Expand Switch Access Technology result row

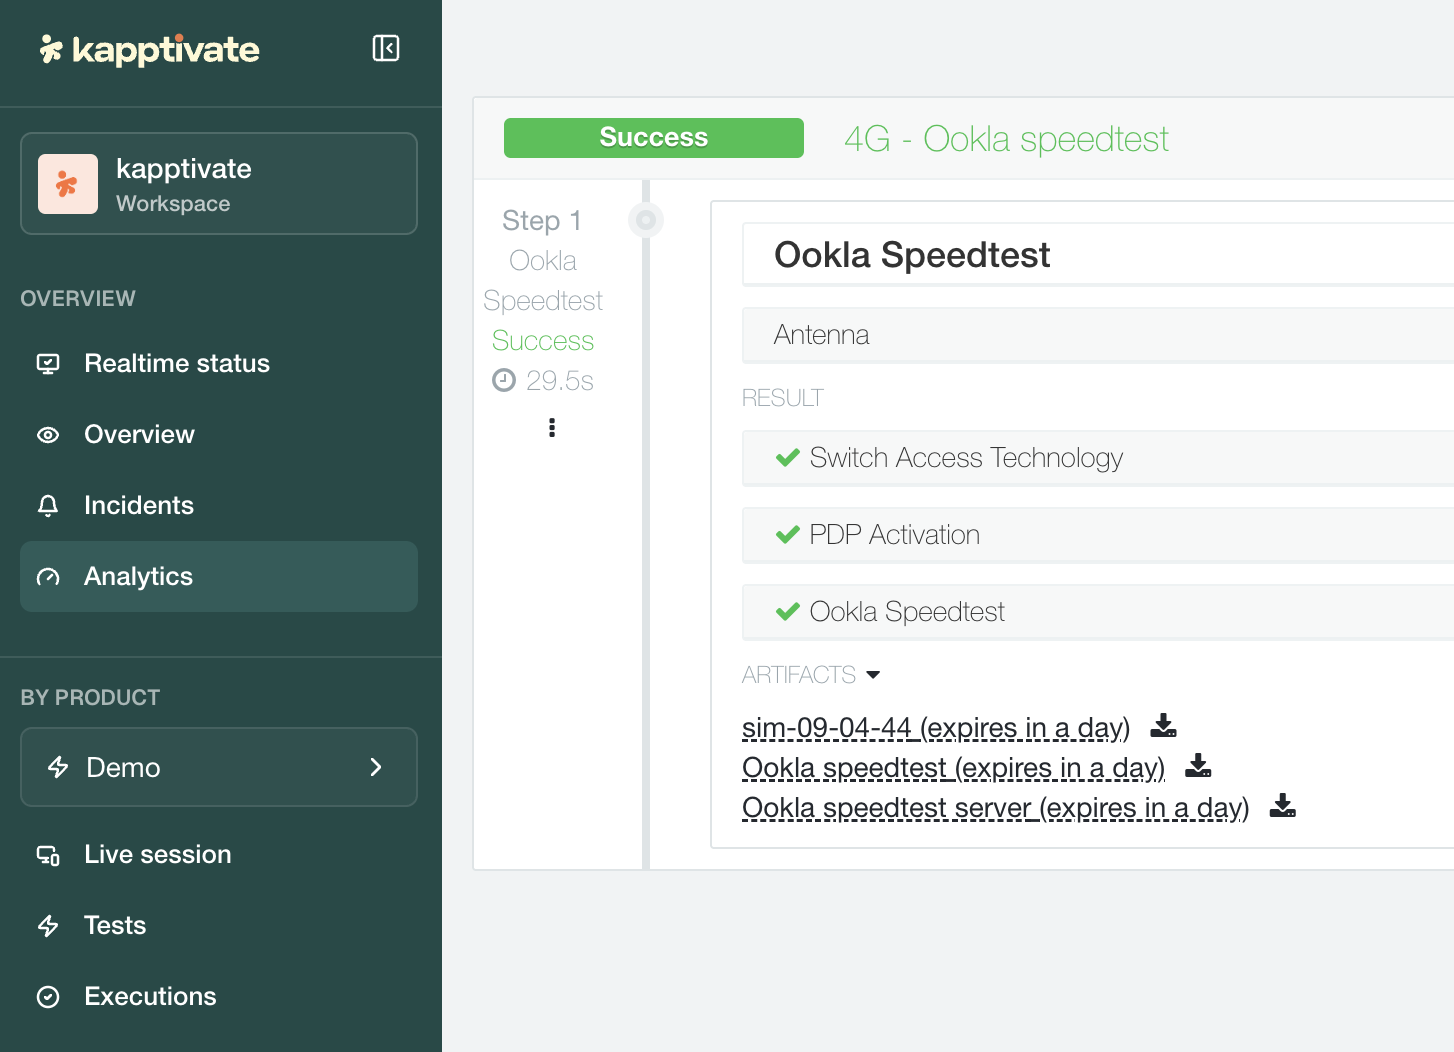1098,458
